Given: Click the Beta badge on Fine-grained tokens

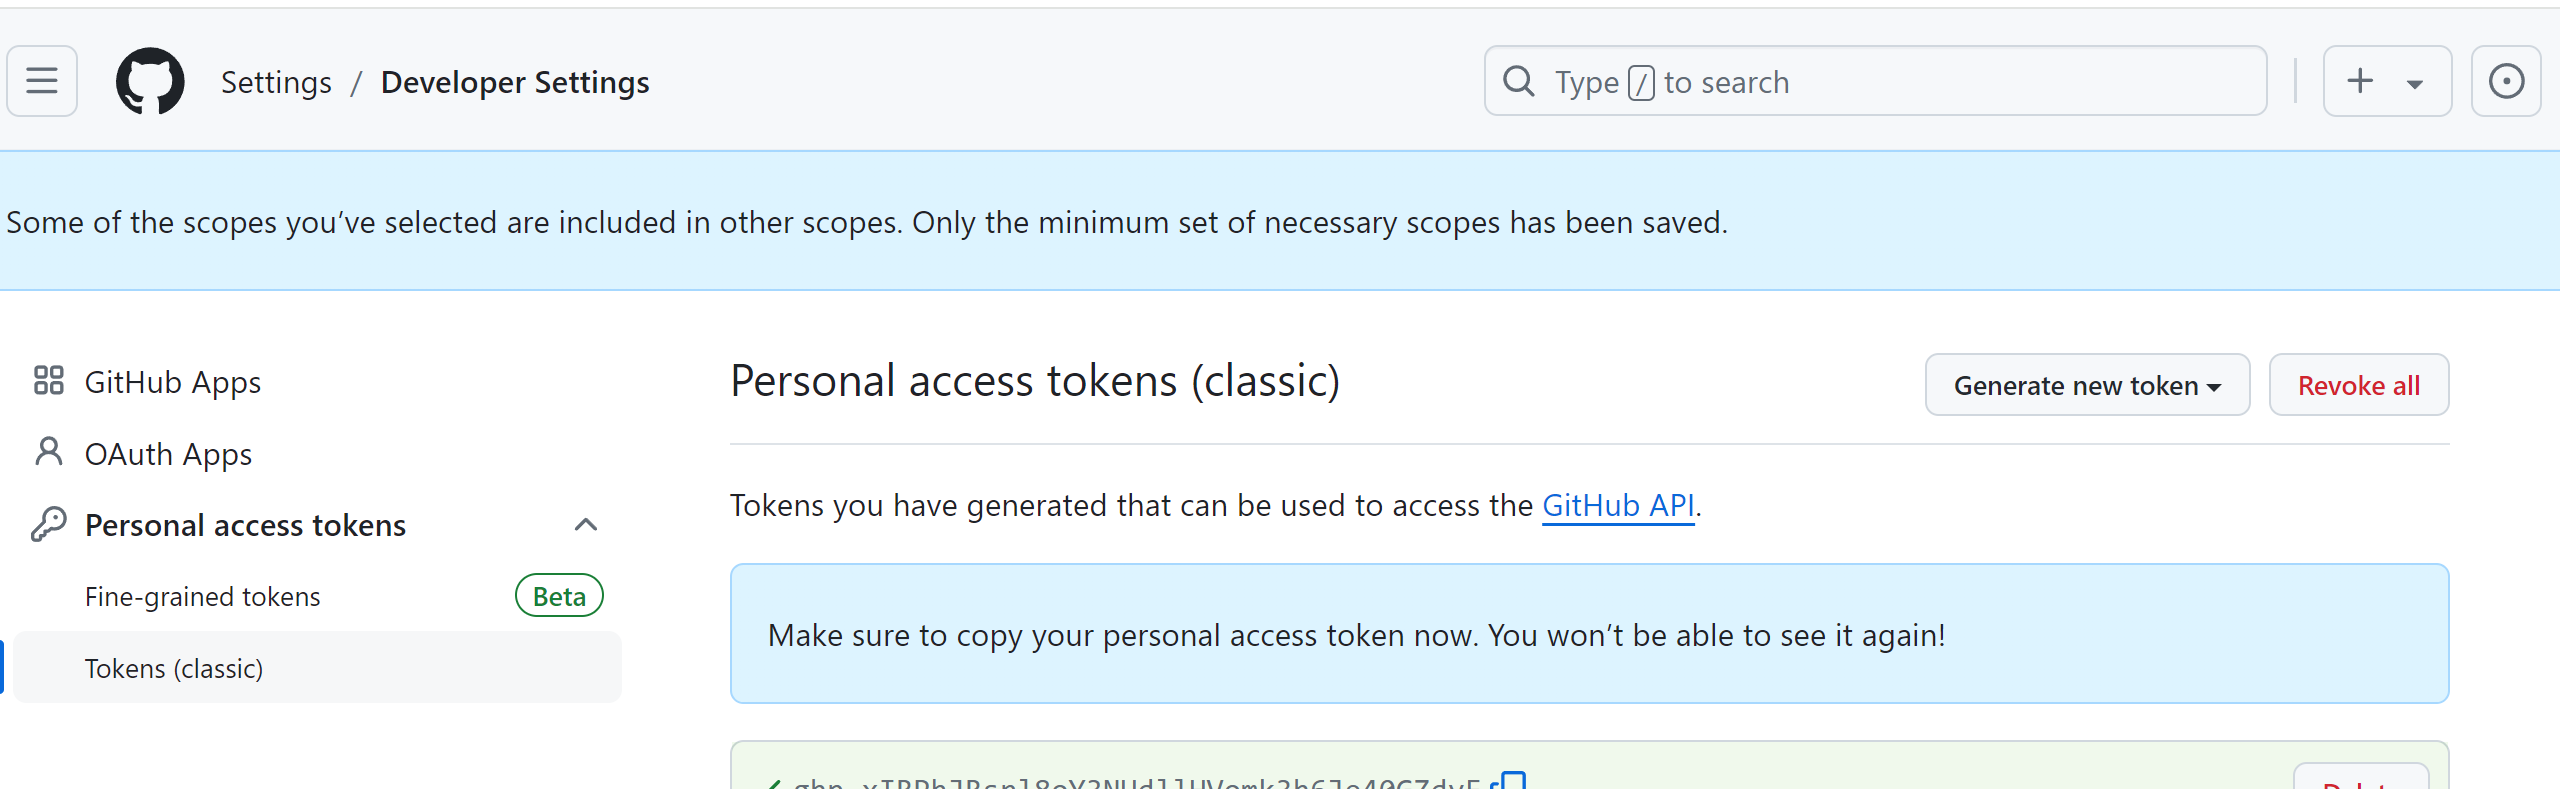Looking at the screenshot, I should [558, 595].
